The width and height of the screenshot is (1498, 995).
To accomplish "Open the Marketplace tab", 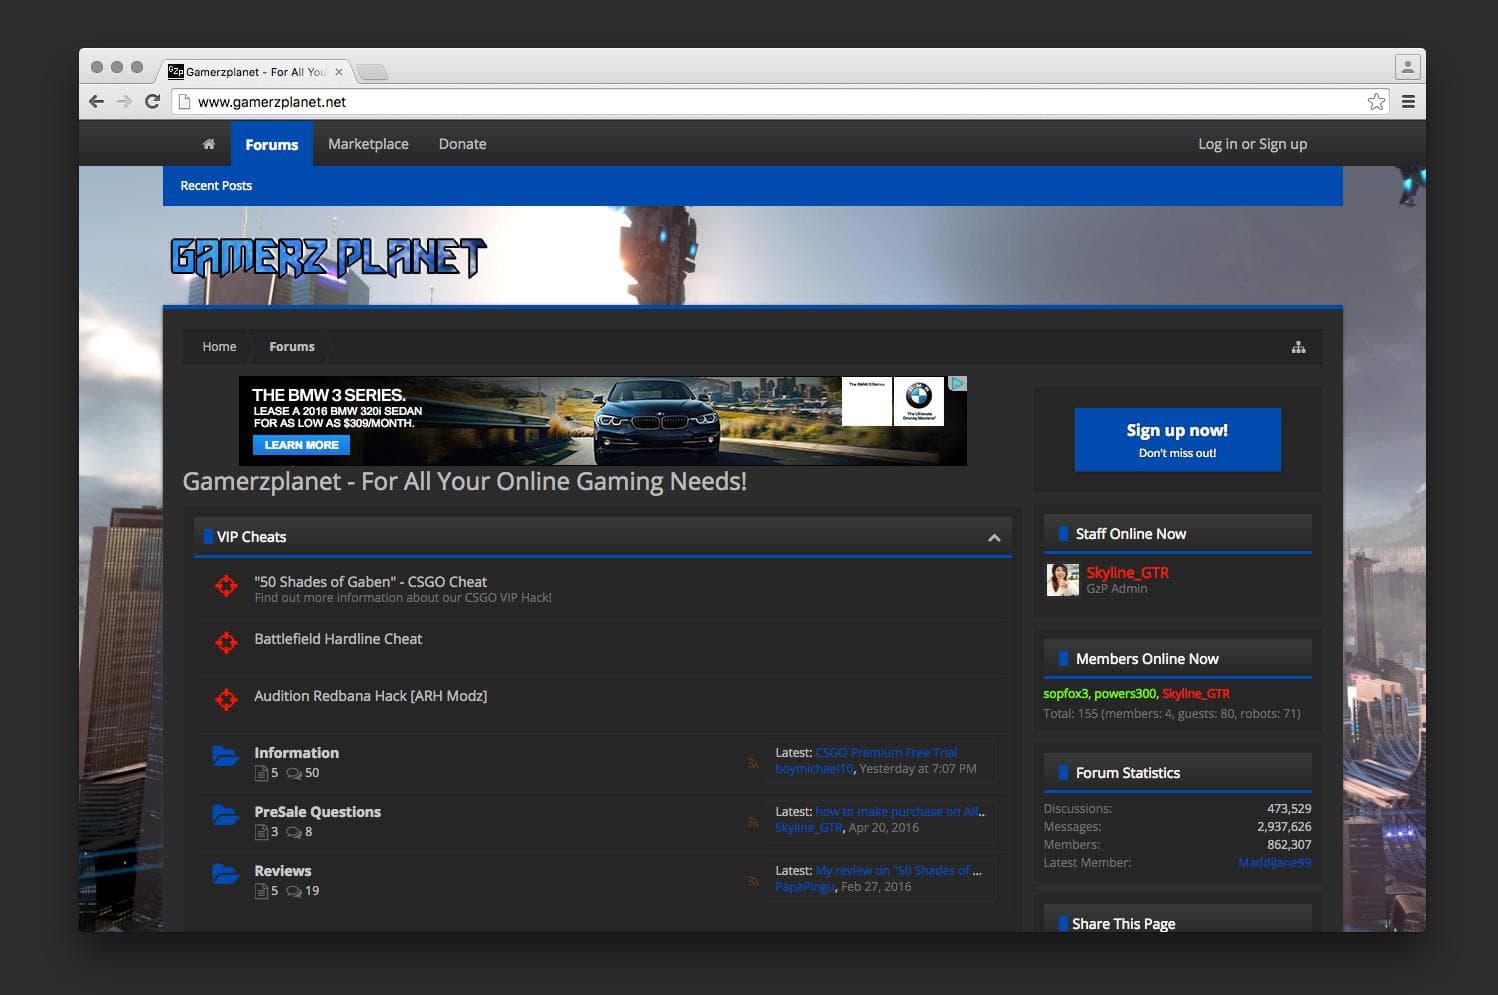I will (x=368, y=144).
